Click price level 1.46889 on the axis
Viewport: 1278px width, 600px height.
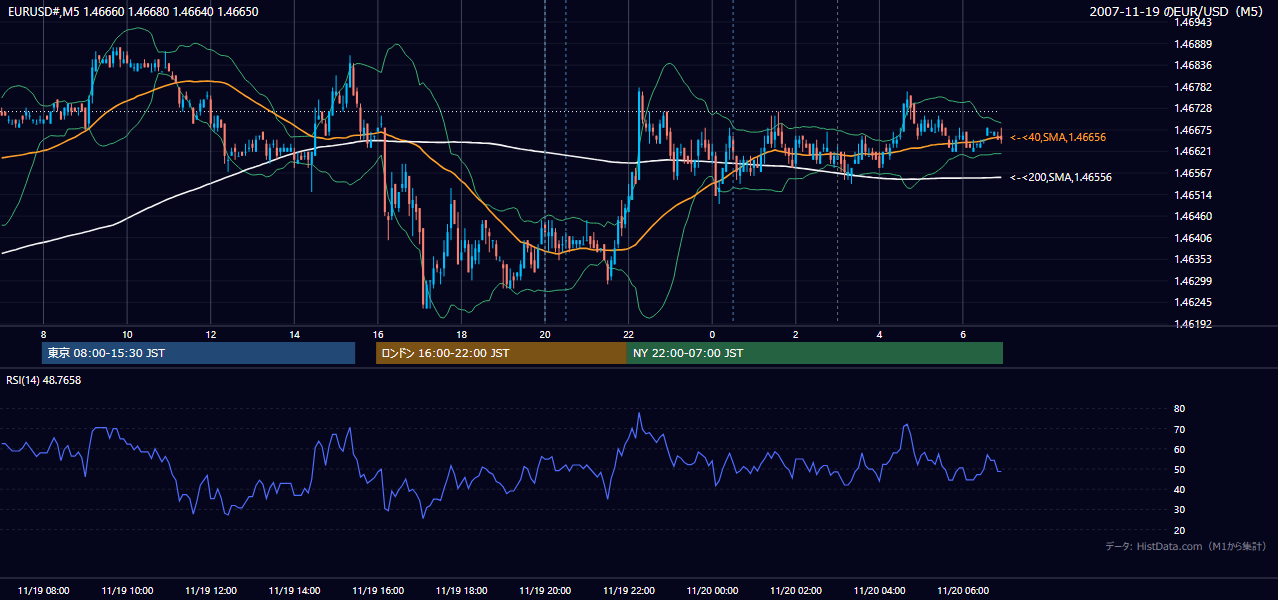coord(1193,44)
